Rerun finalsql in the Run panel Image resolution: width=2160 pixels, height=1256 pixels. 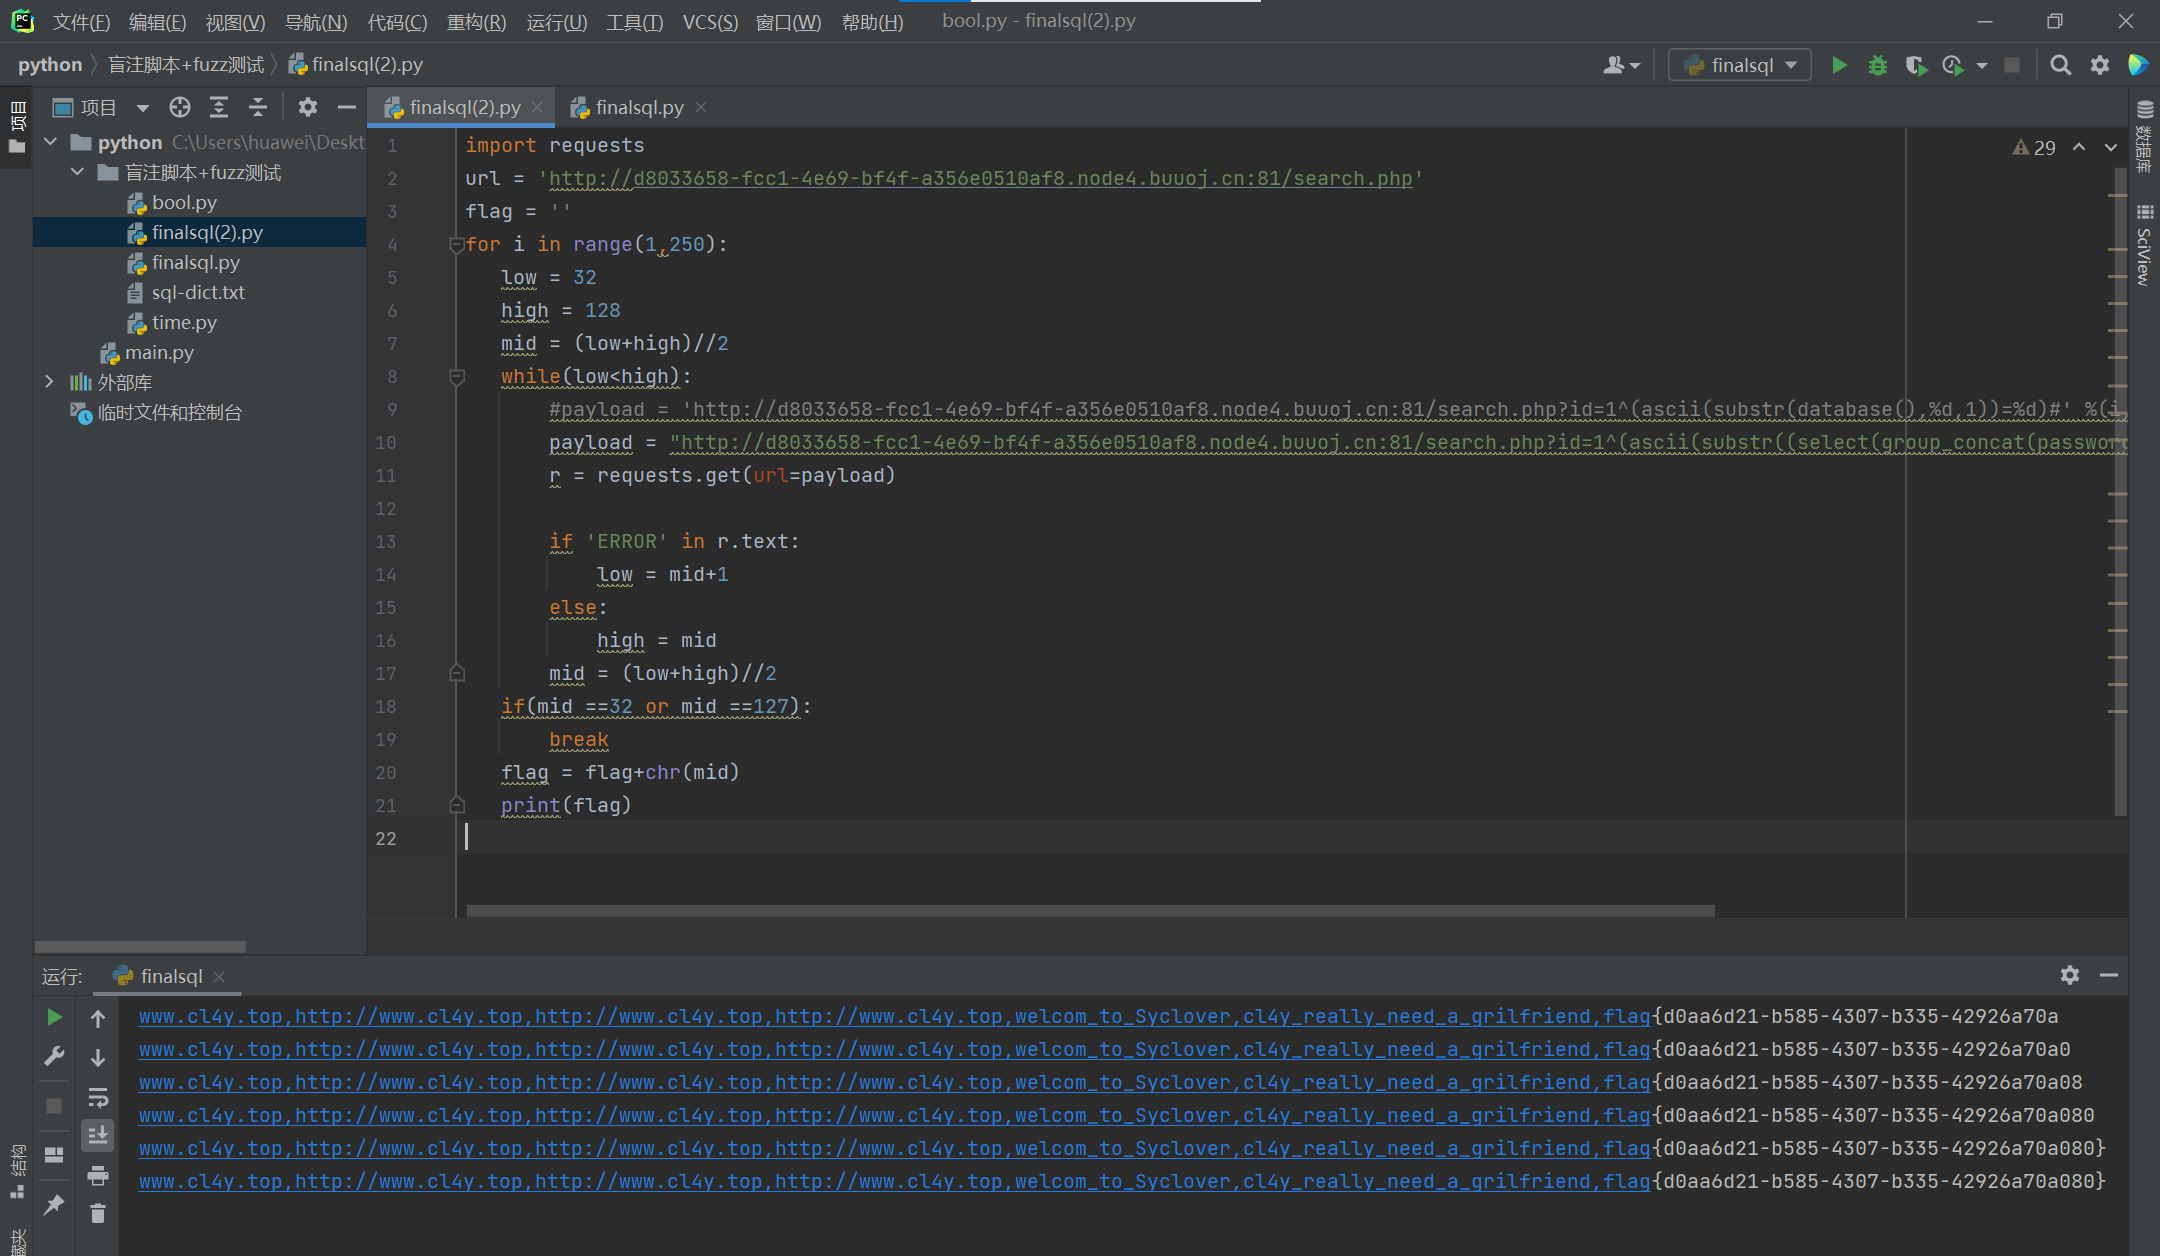tap(54, 1017)
